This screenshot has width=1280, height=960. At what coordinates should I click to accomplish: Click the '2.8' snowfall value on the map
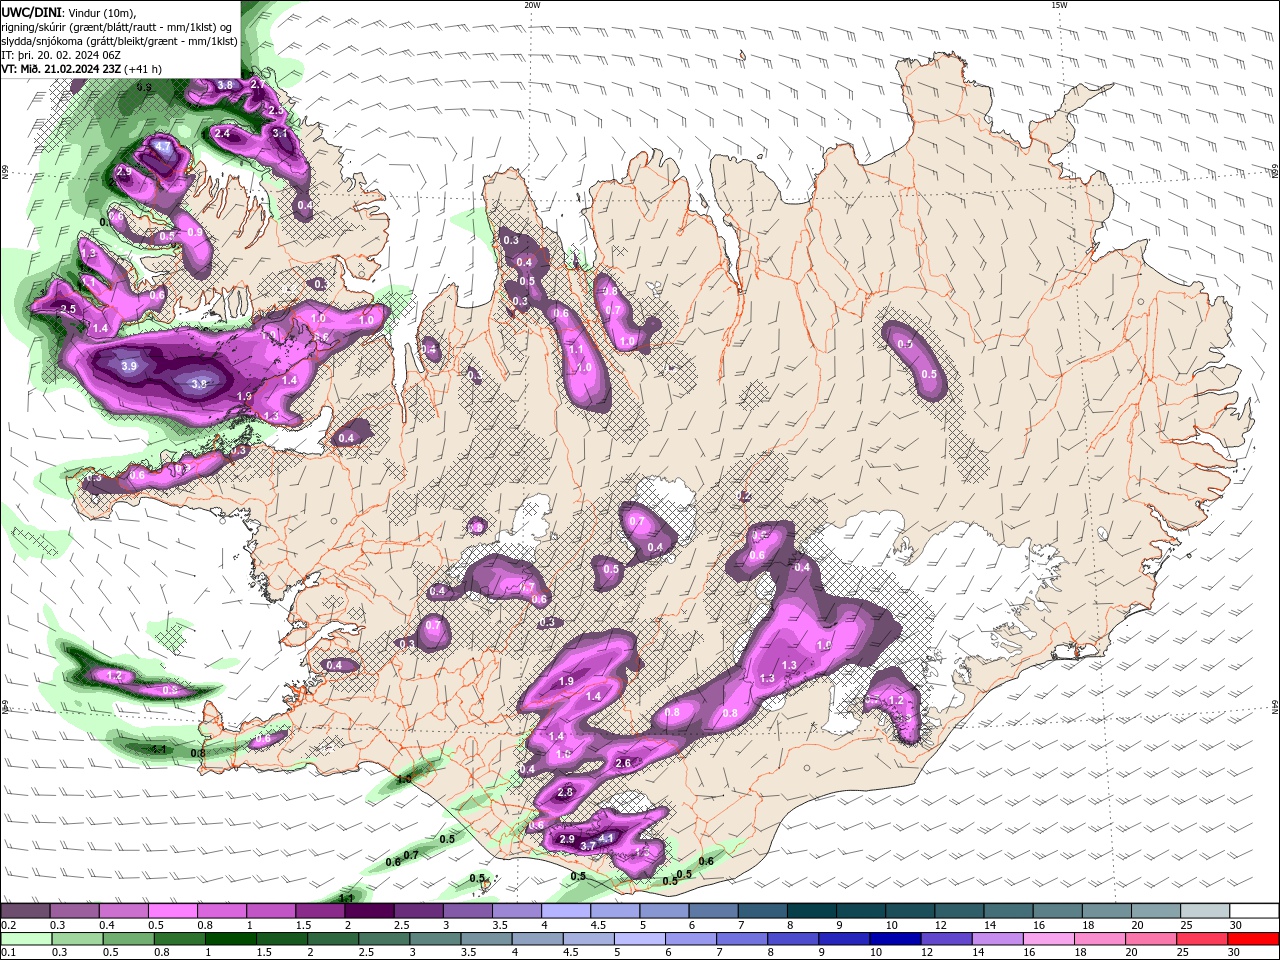click(x=565, y=792)
